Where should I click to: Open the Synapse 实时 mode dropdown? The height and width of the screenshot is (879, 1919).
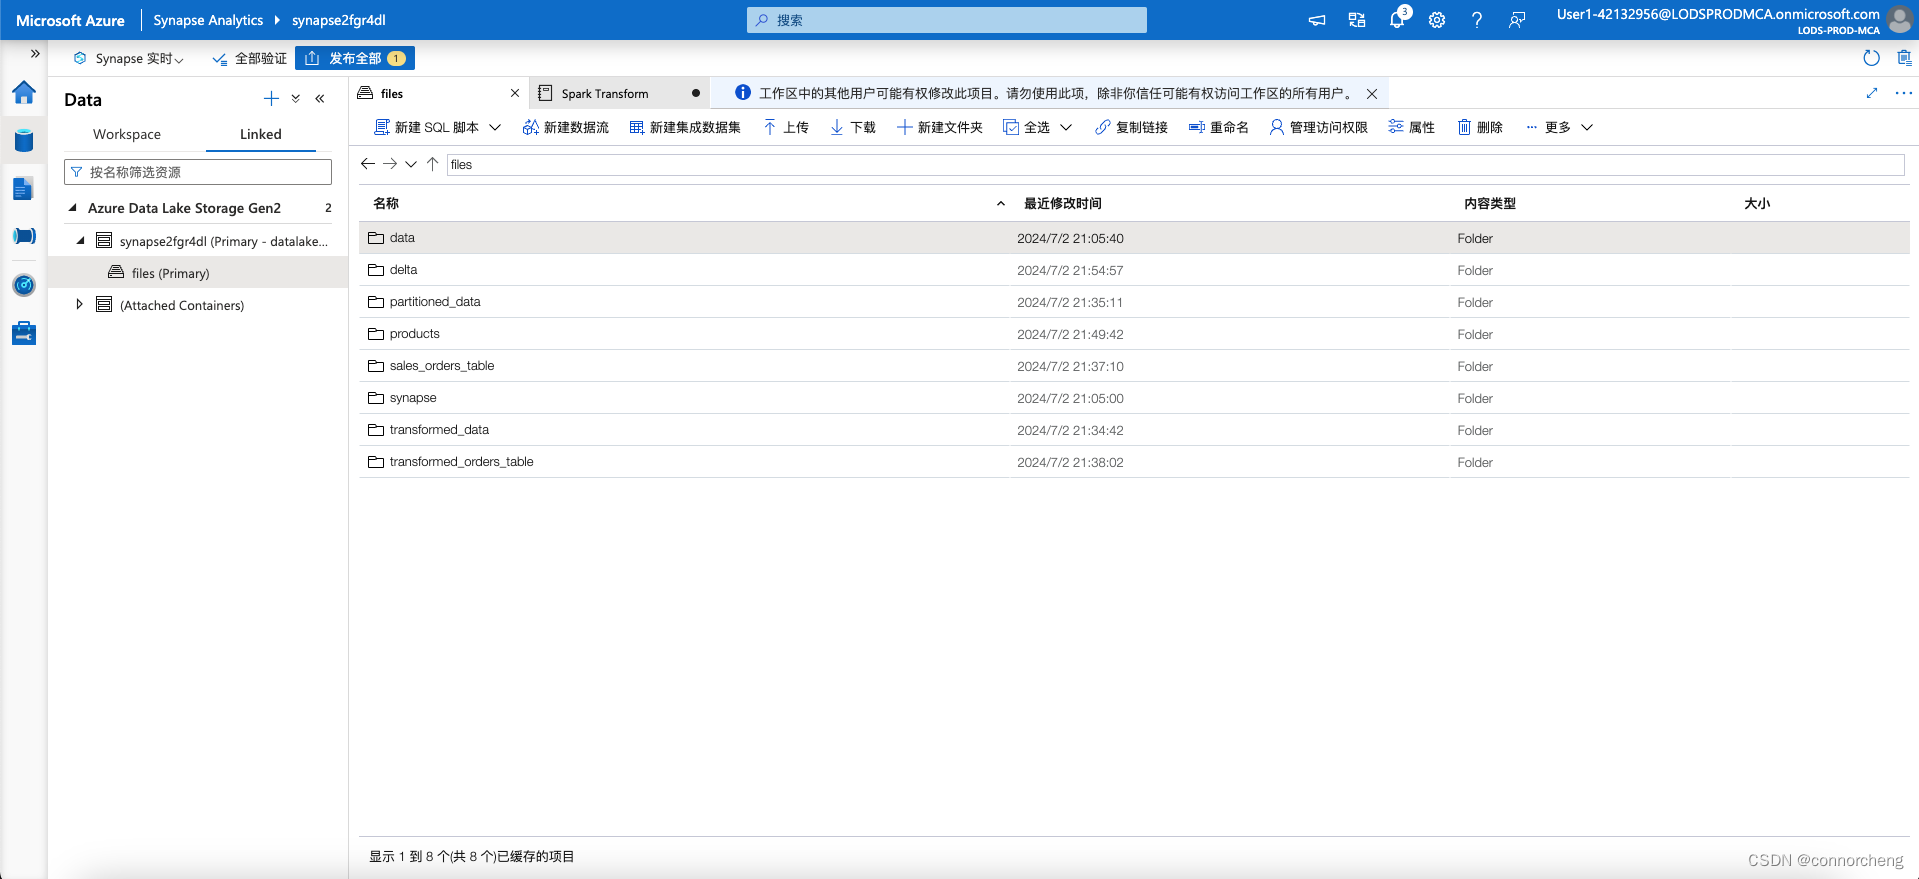[129, 58]
